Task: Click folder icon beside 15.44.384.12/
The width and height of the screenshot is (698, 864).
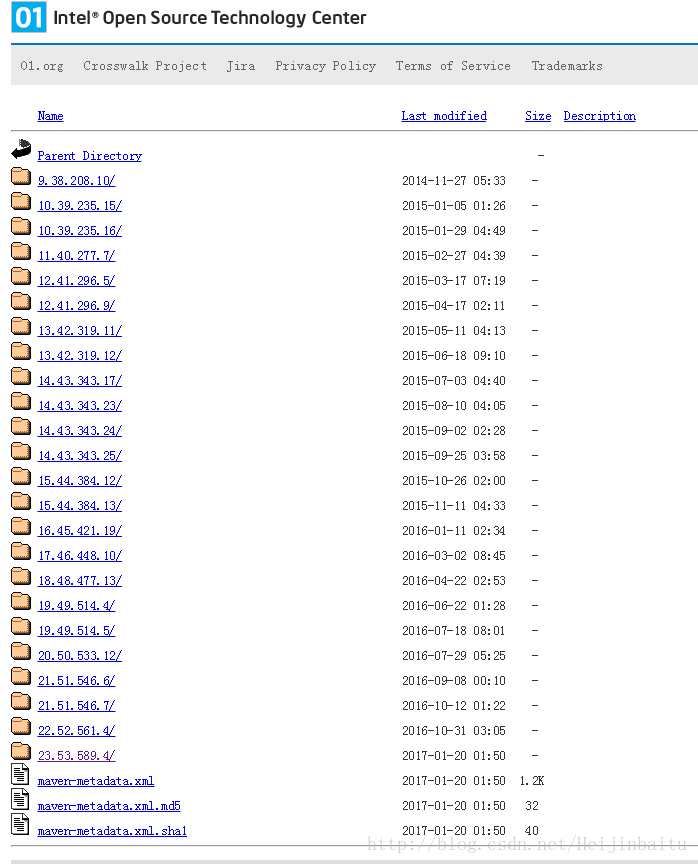Action: click(x=21, y=476)
